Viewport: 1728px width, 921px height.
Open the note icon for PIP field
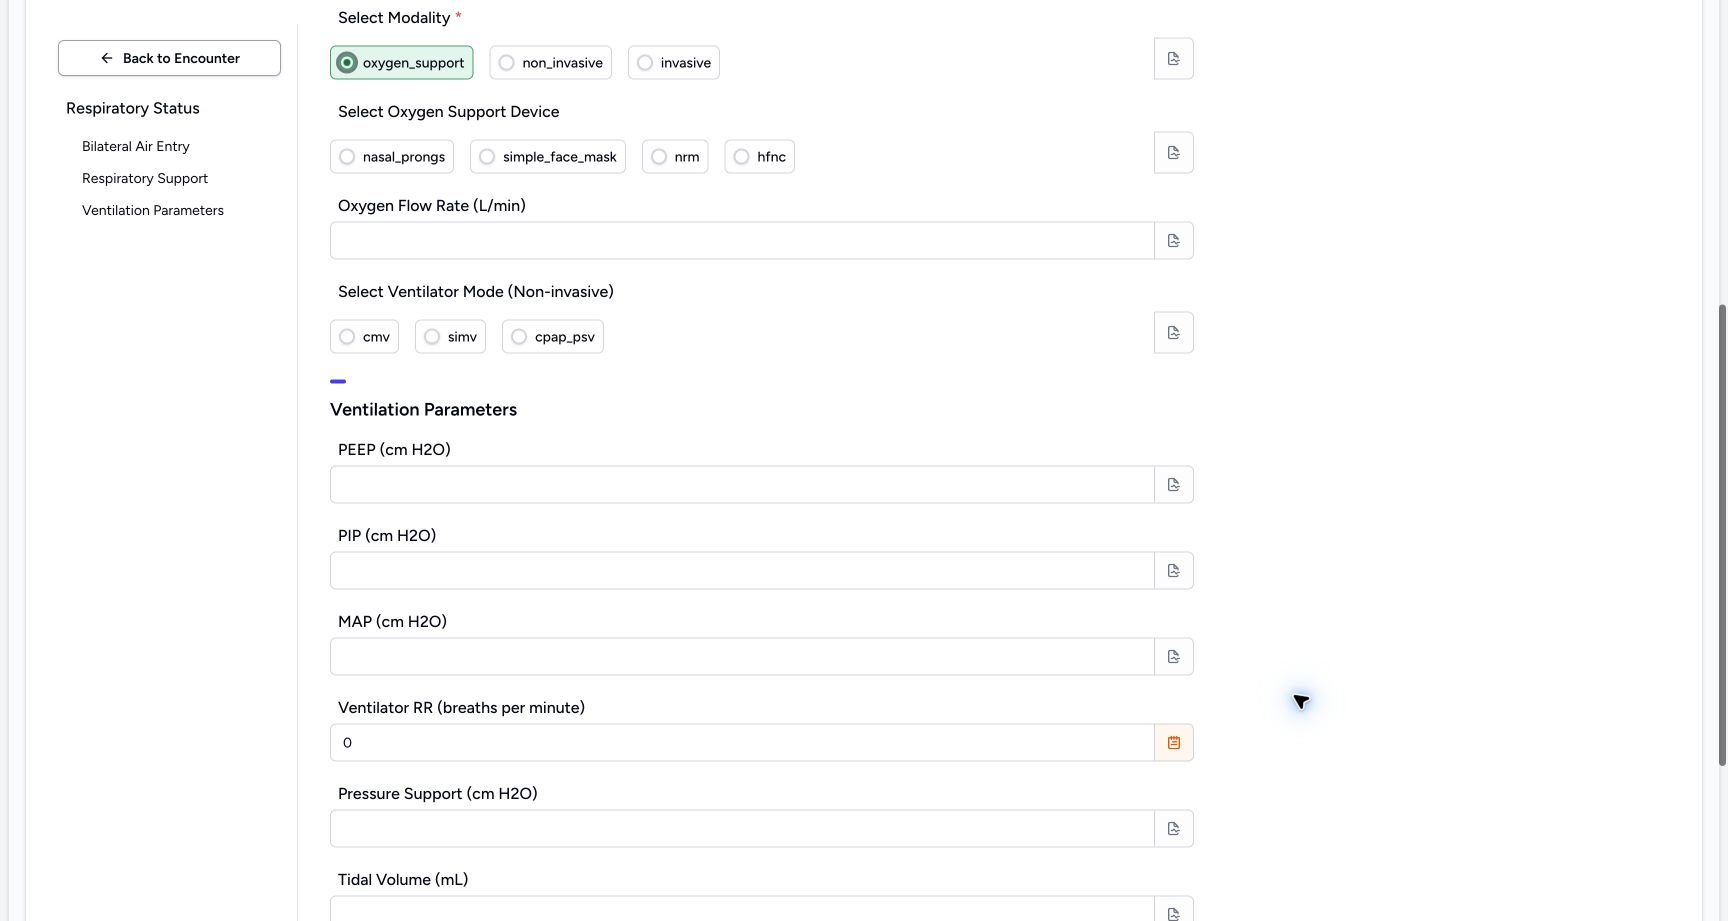pos(1174,571)
